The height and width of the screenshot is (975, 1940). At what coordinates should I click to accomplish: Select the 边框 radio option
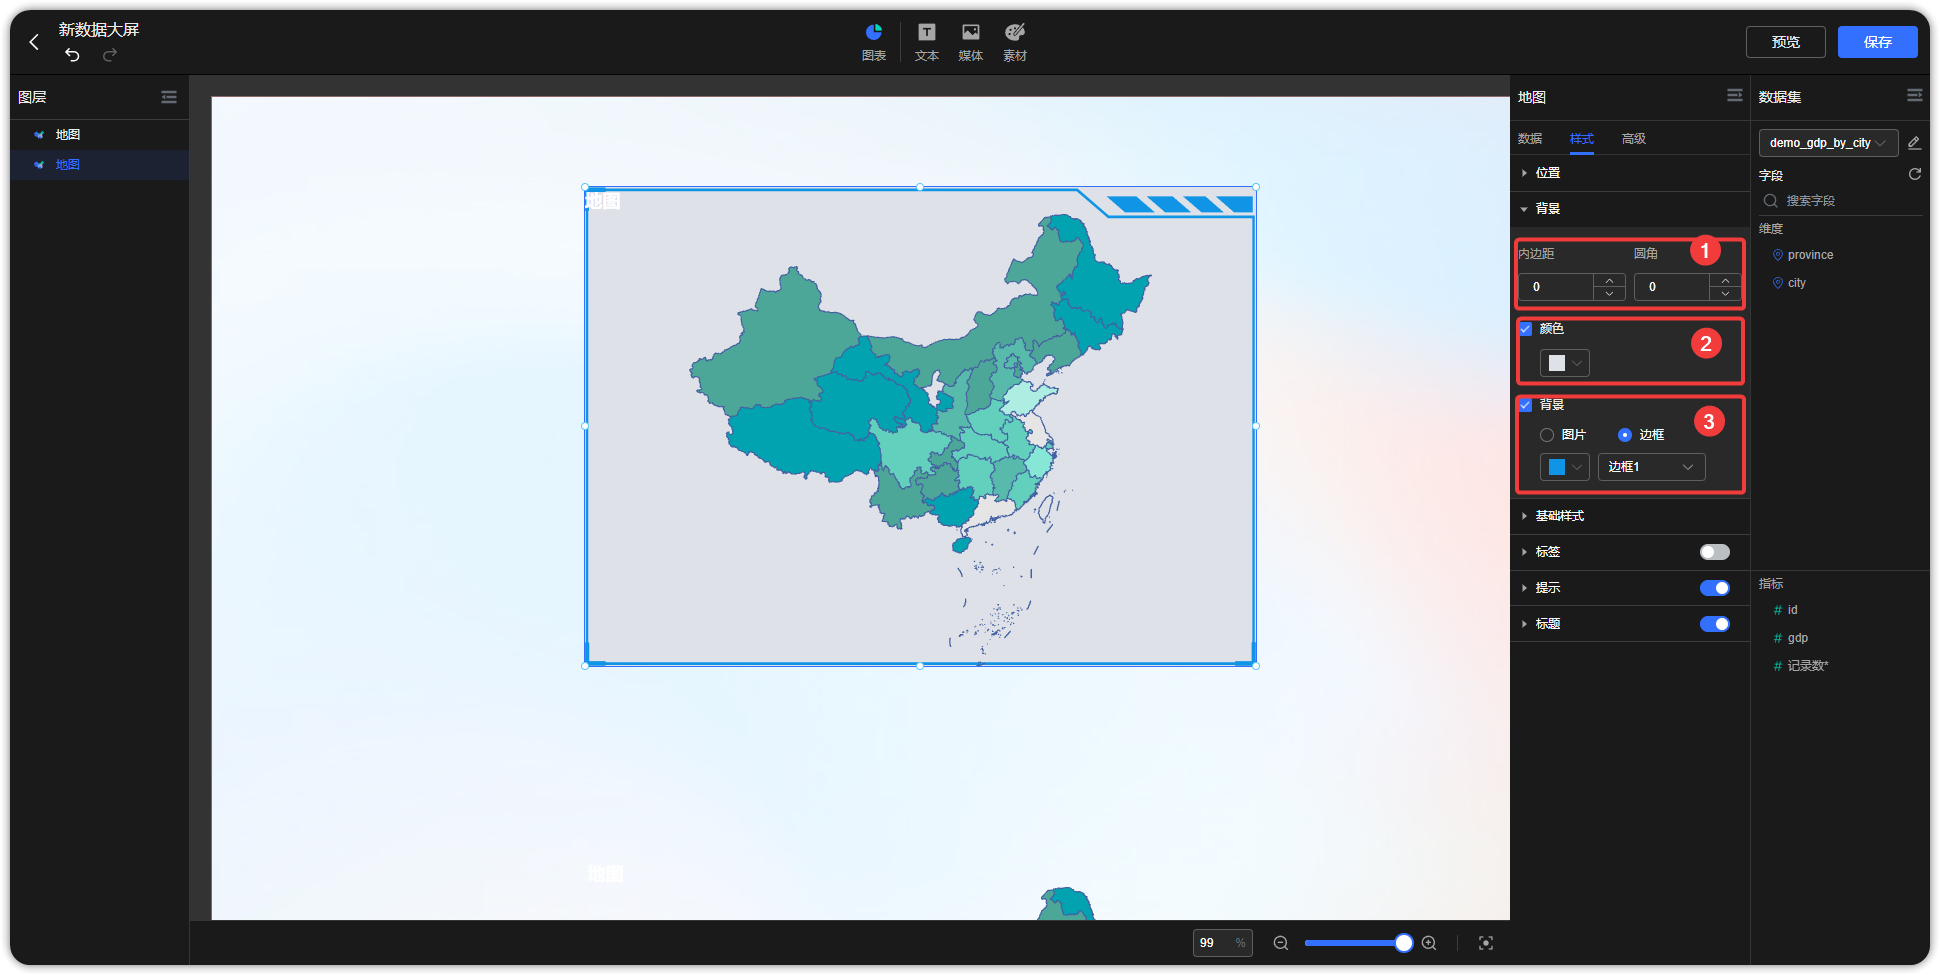pyautogui.click(x=1625, y=435)
